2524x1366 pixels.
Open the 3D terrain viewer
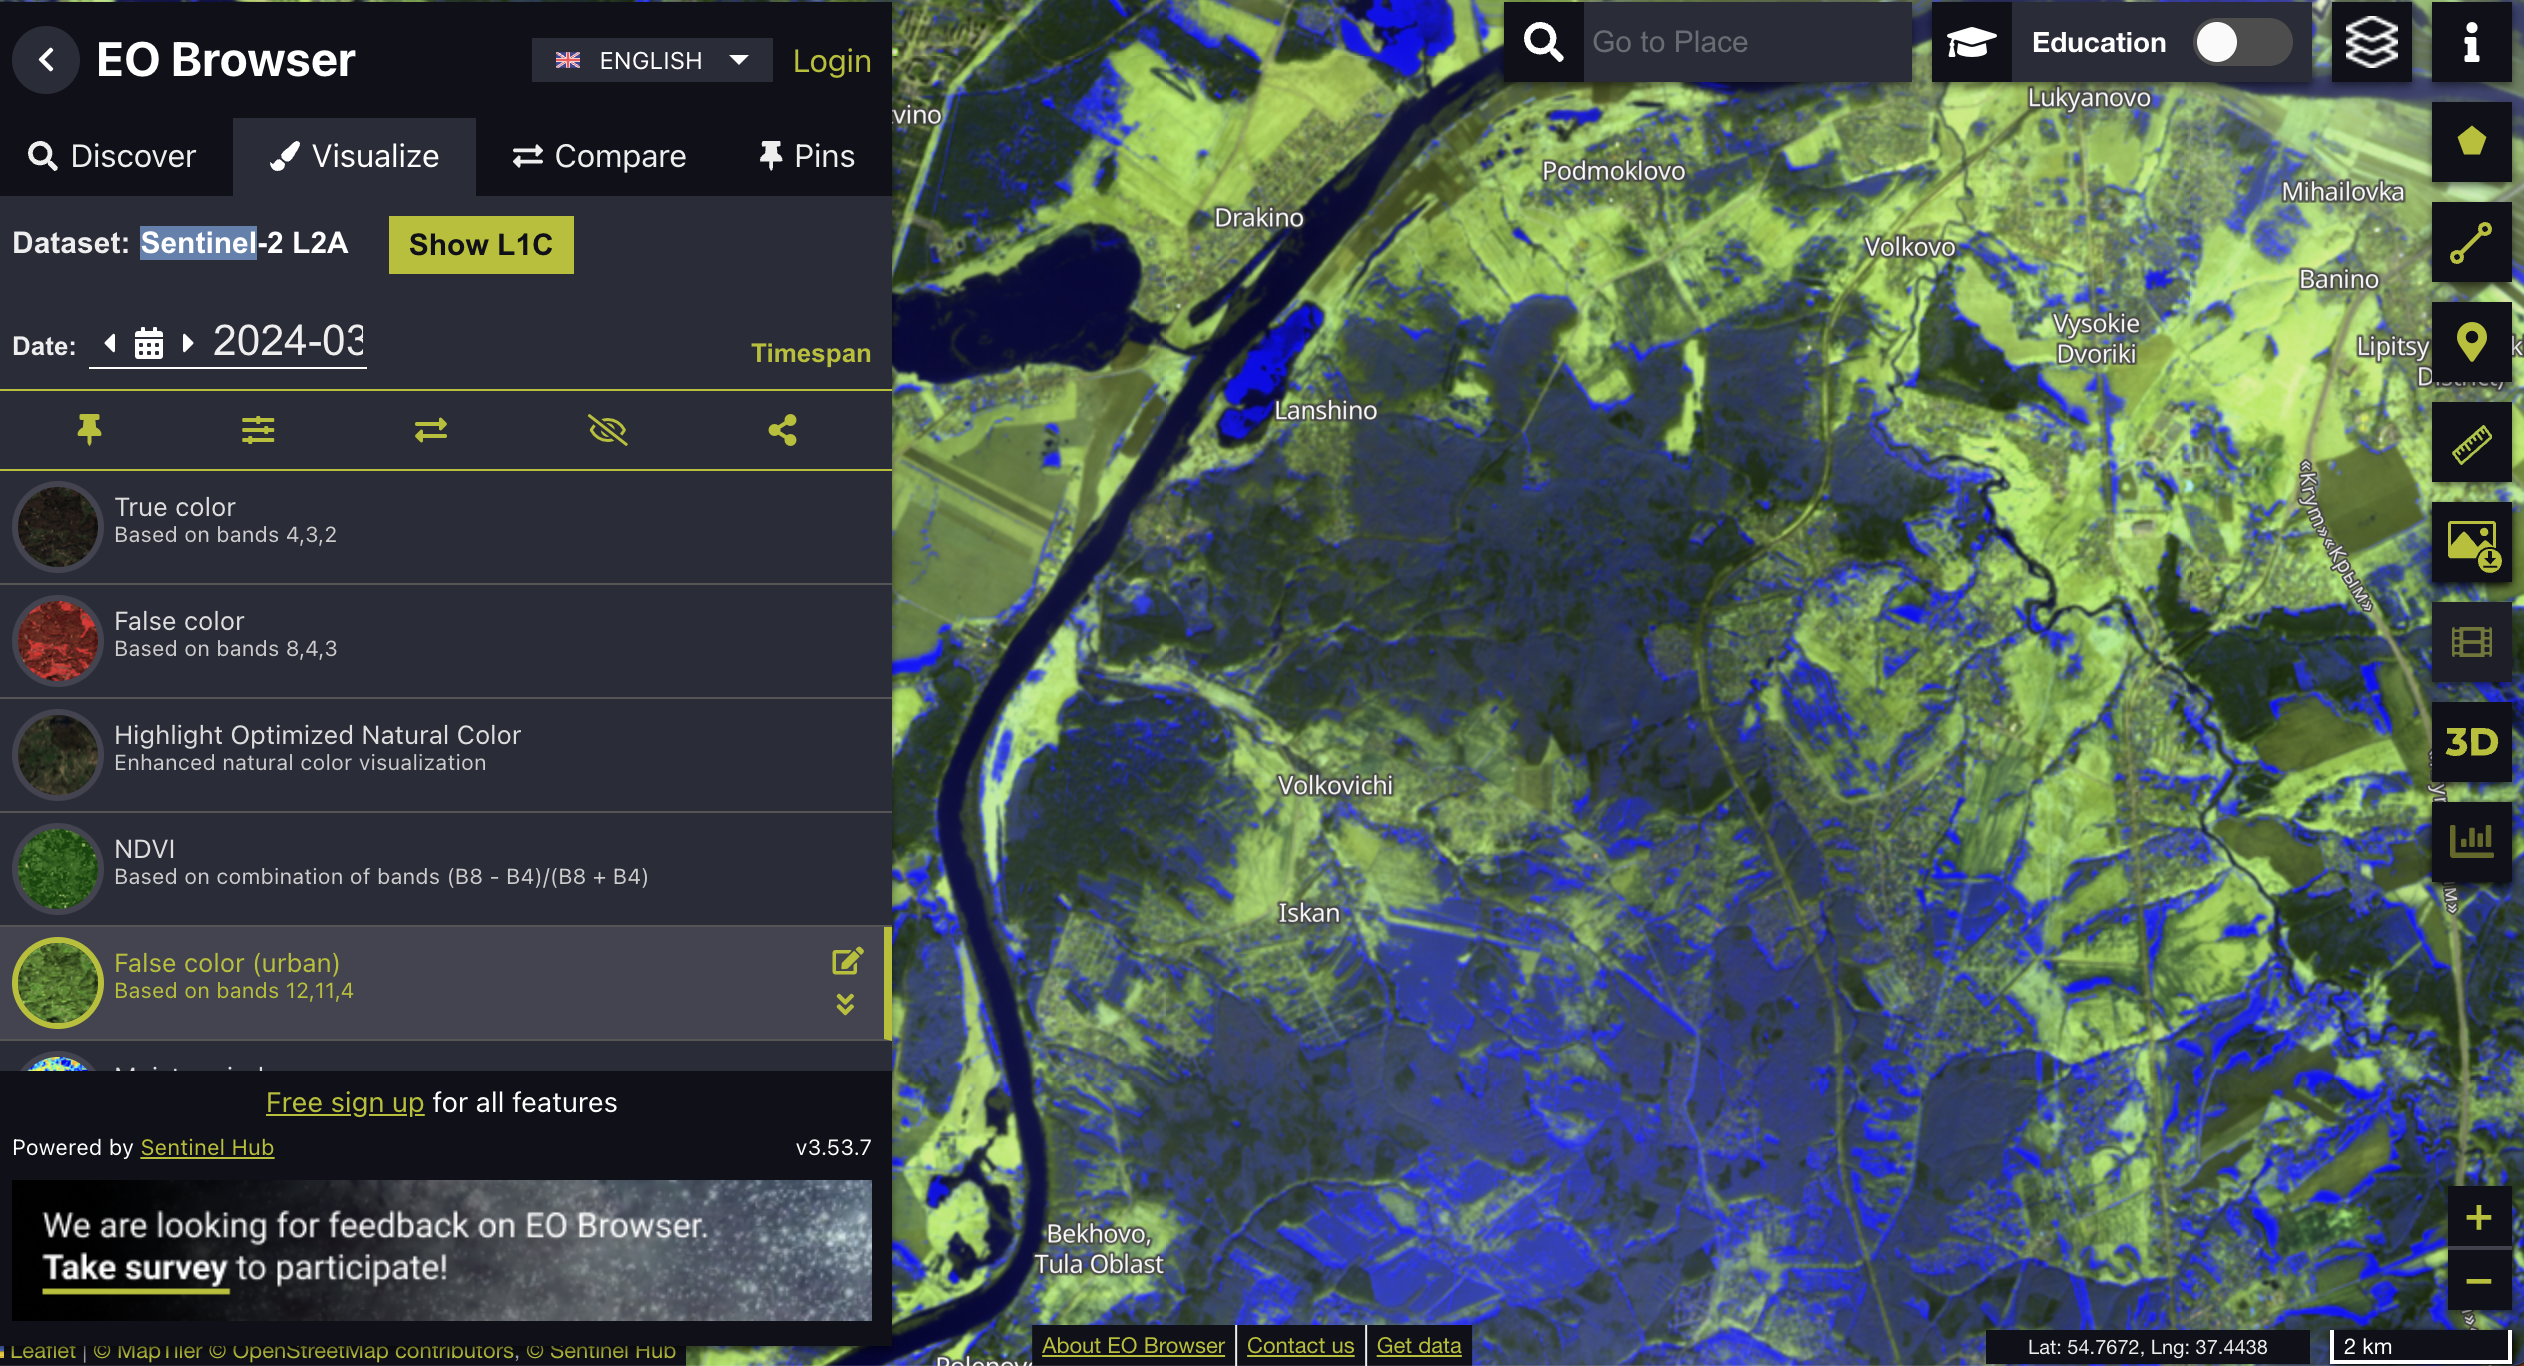[2471, 742]
